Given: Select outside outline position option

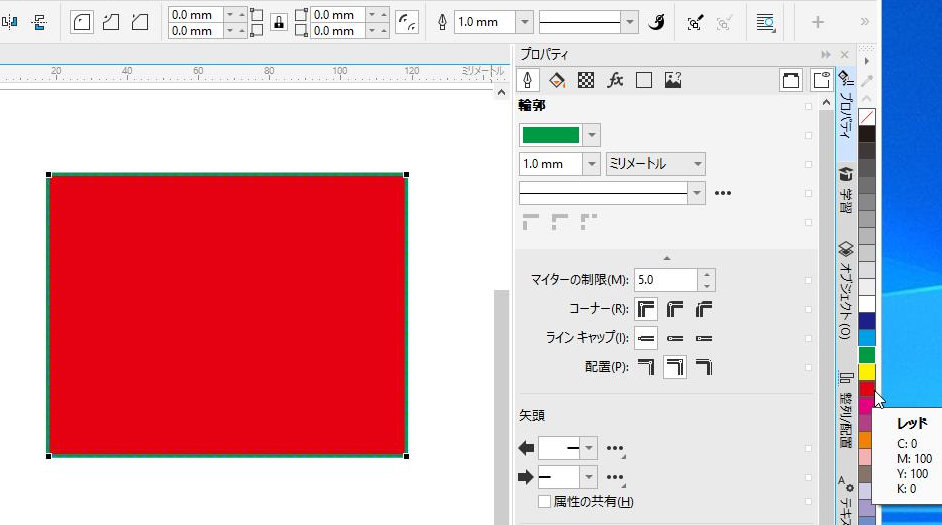Looking at the screenshot, I should point(646,367).
